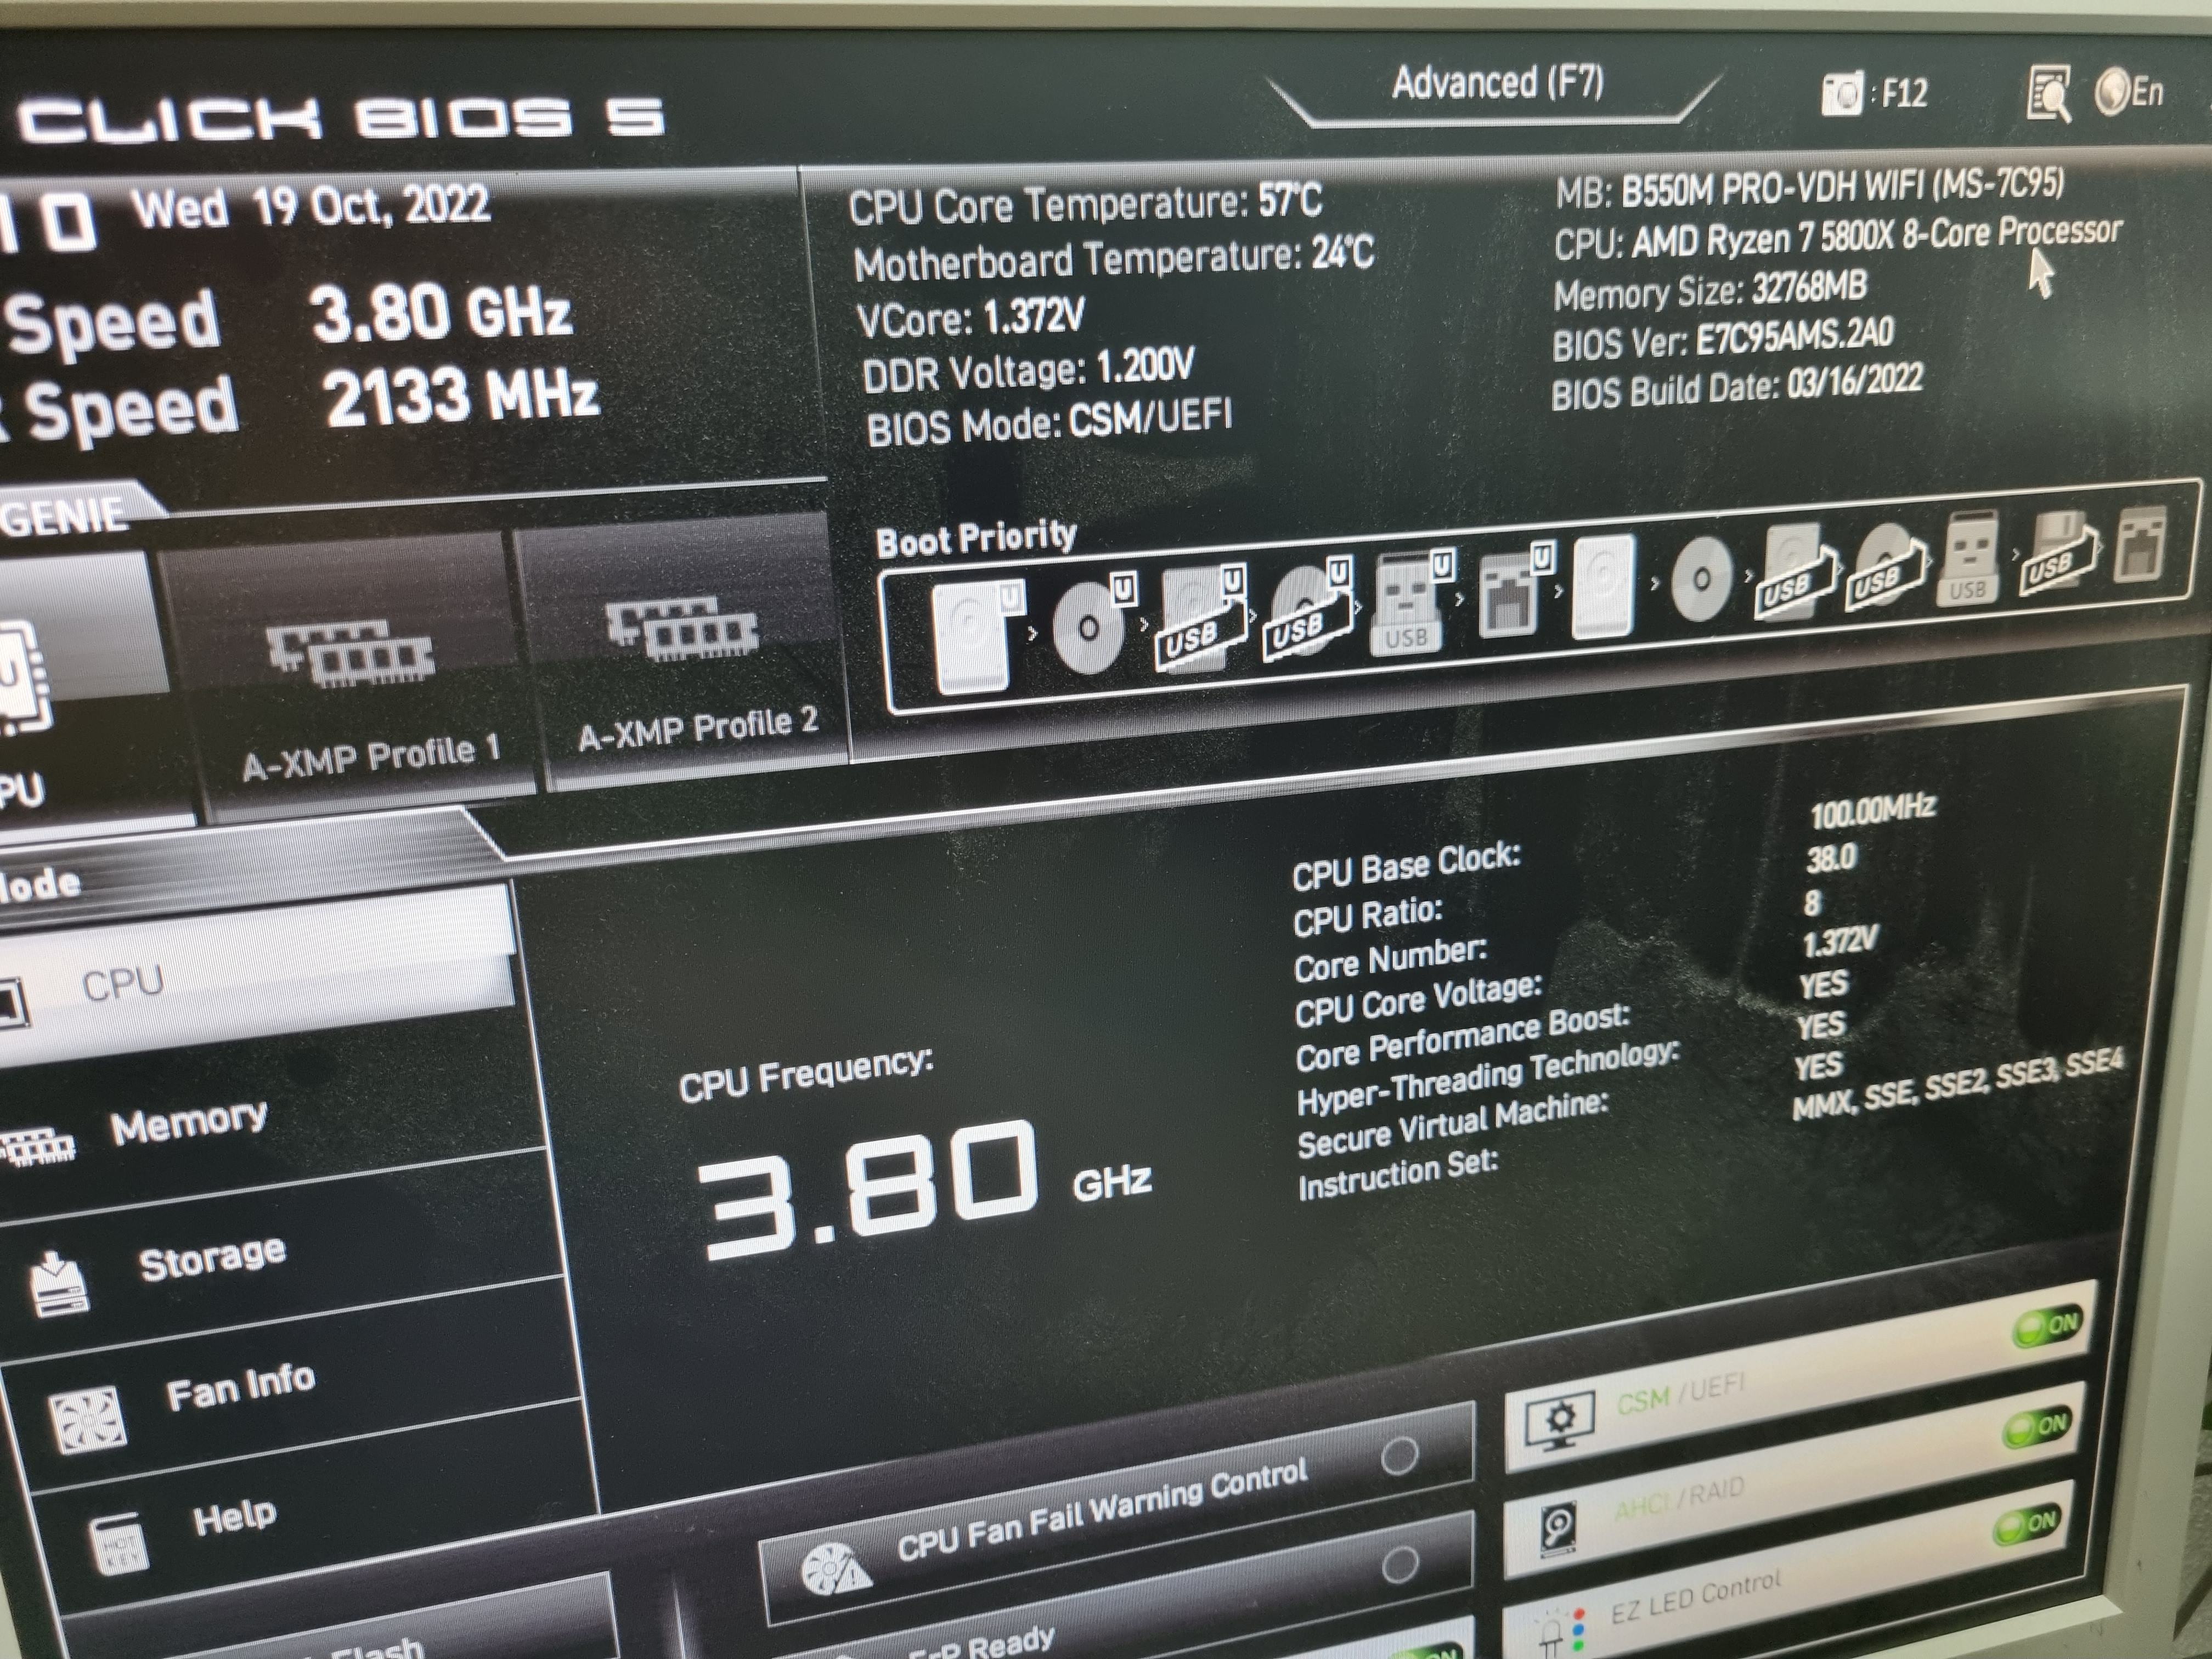
Task: Select last network boot device icon
Action: [x=2140, y=545]
